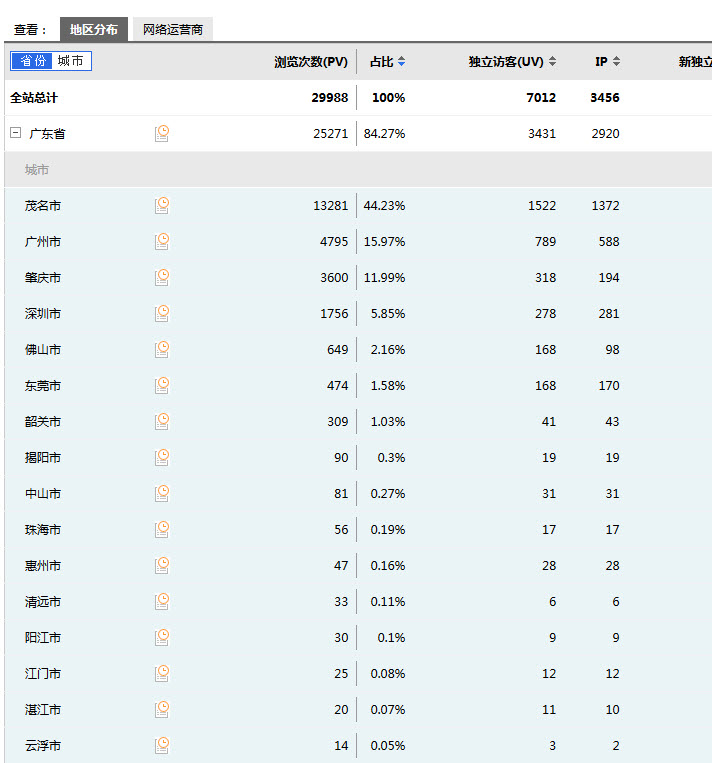Click the 东莞市 city name
Image resolution: width=712 pixels, height=763 pixels.
click(43, 385)
